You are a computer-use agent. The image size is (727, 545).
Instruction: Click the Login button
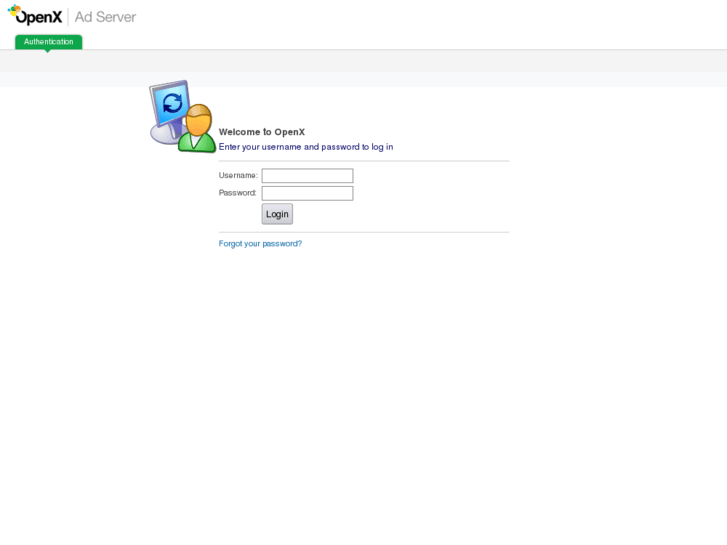click(x=277, y=214)
